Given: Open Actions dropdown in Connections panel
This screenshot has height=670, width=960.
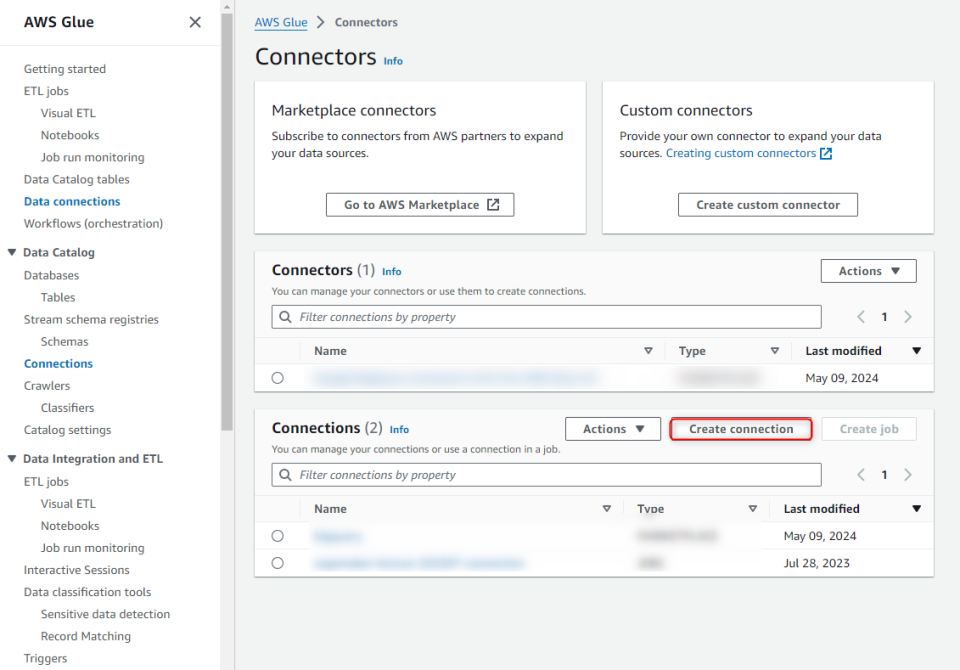Looking at the screenshot, I should click(612, 429).
